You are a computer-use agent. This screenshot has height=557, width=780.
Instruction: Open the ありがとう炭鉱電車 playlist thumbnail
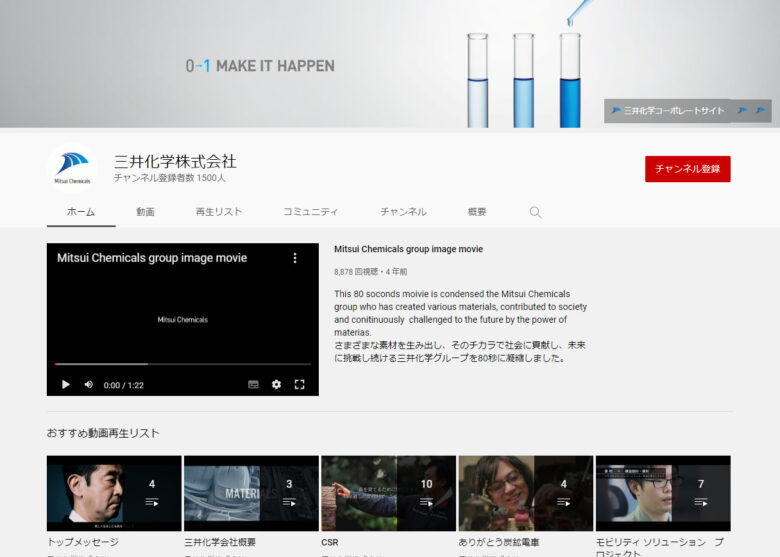click(526, 493)
